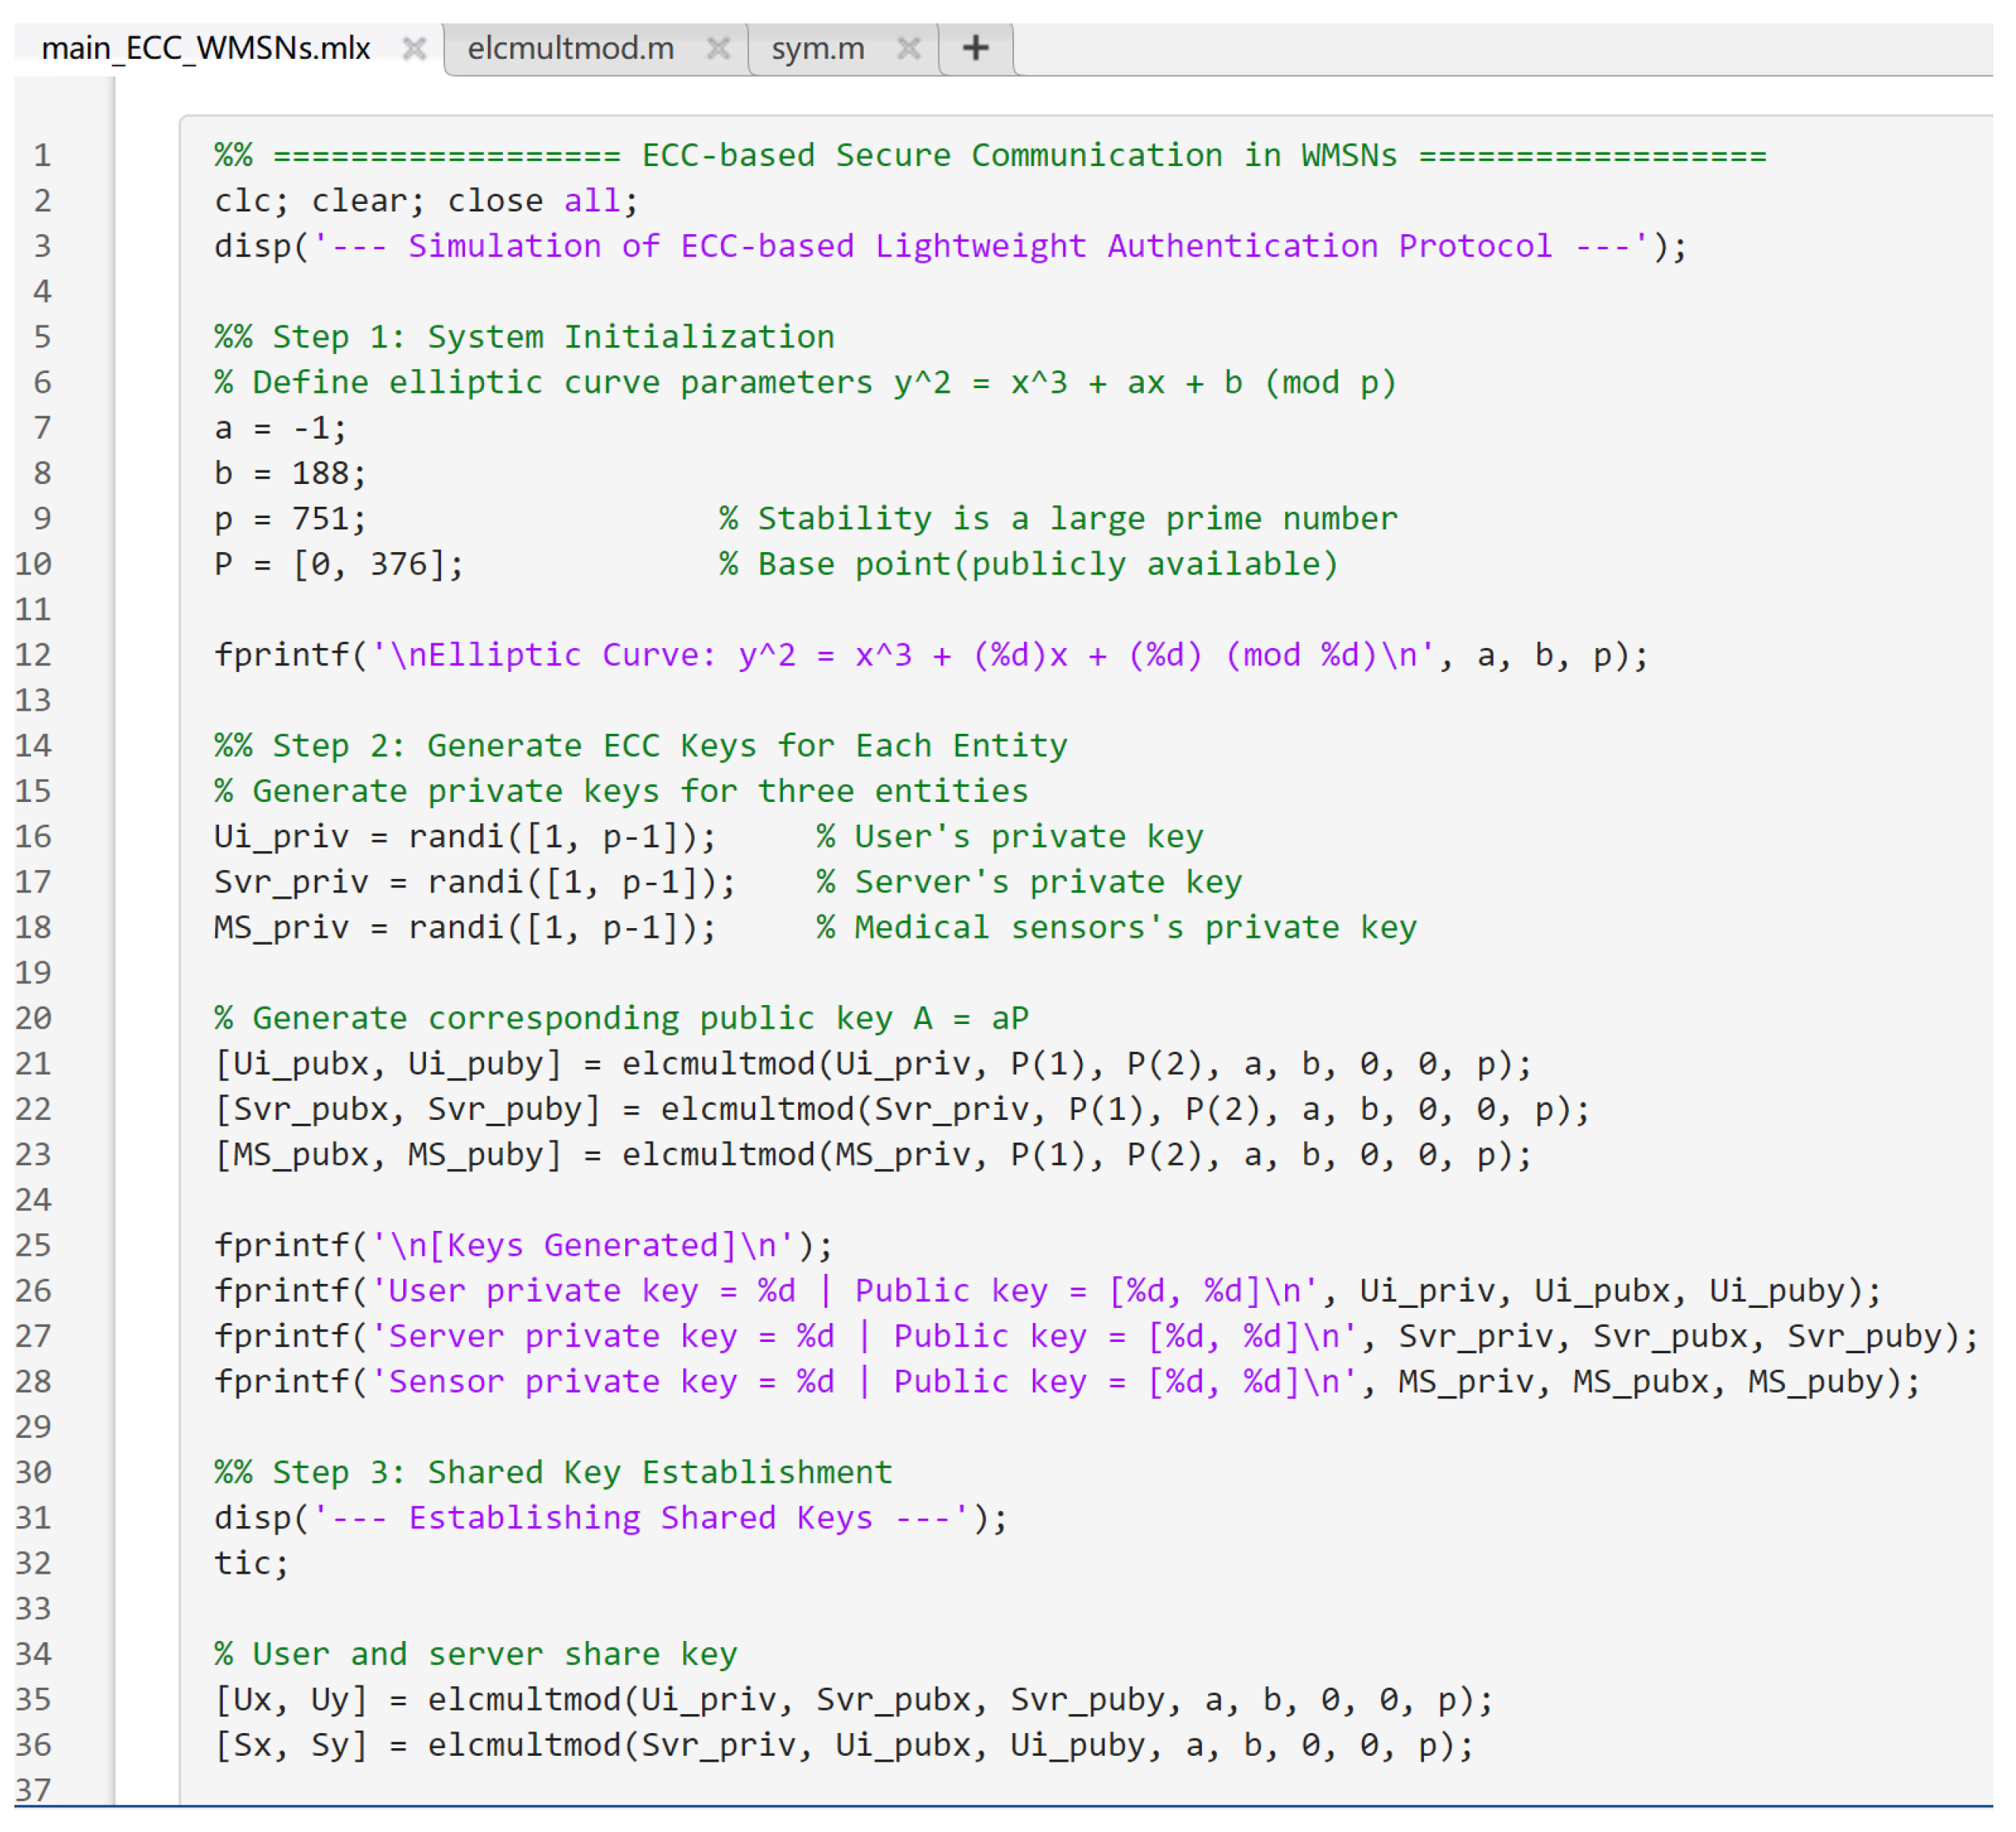Switch to the elcmultmod.m tab

click(570, 48)
